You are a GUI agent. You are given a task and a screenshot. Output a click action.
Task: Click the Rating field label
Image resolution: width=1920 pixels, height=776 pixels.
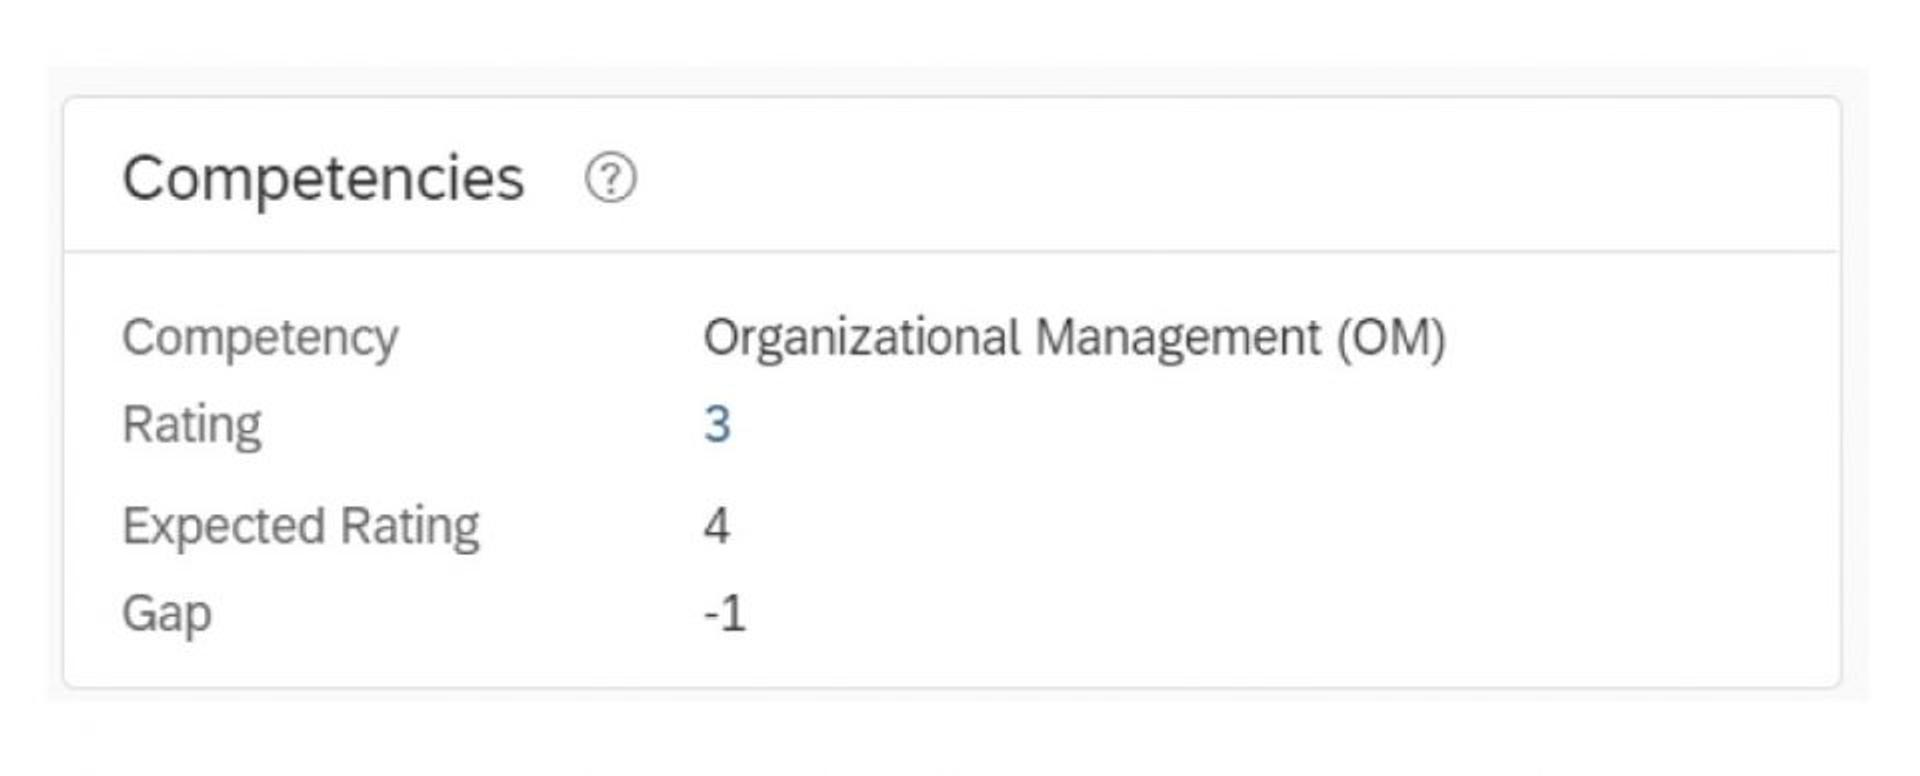point(192,424)
